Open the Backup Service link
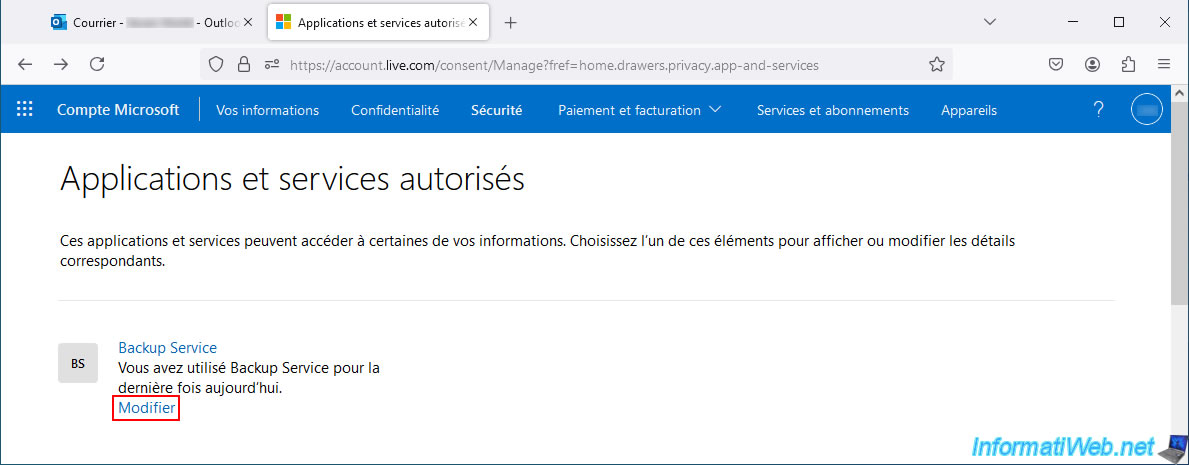Viewport: 1189px width, 465px height. coord(168,347)
